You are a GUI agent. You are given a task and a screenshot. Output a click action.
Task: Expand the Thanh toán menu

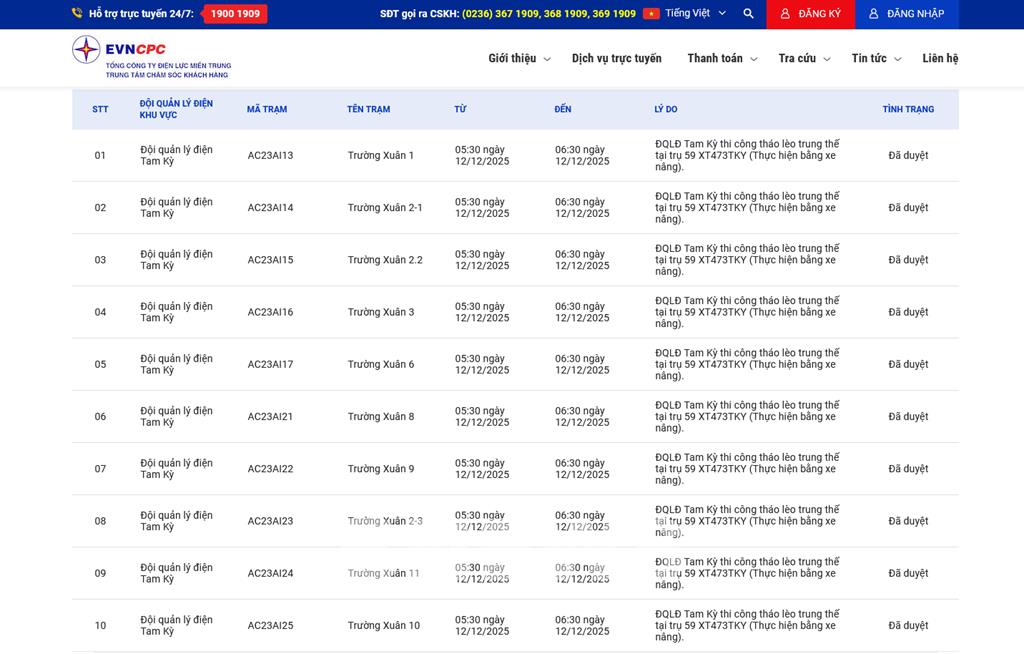click(722, 59)
